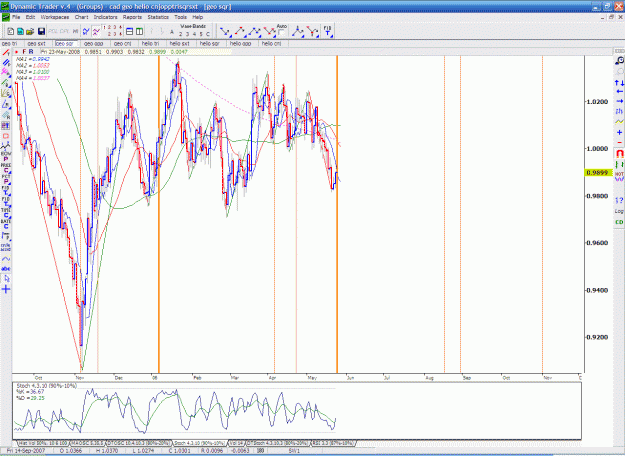The image size is (625, 456).
Task: Open the Hist Vol indicator tab
Action: coord(43,443)
